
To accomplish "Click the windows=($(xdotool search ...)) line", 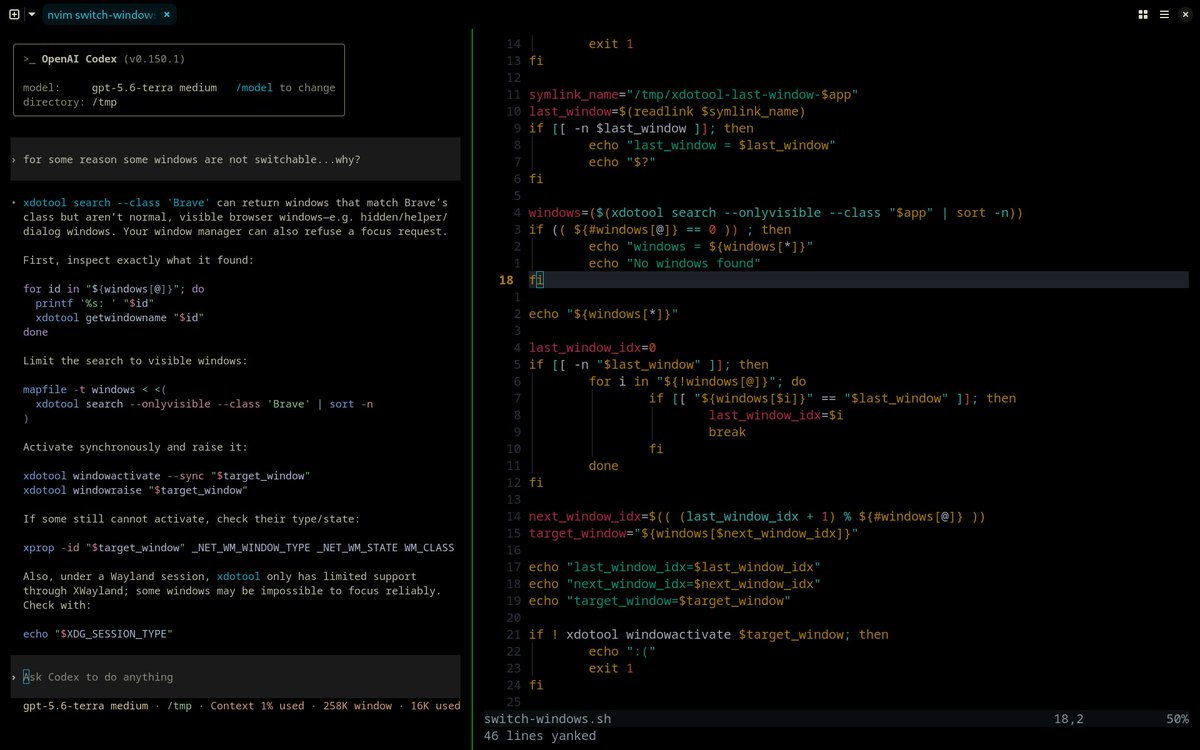I will pyautogui.click(x=776, y=213).
